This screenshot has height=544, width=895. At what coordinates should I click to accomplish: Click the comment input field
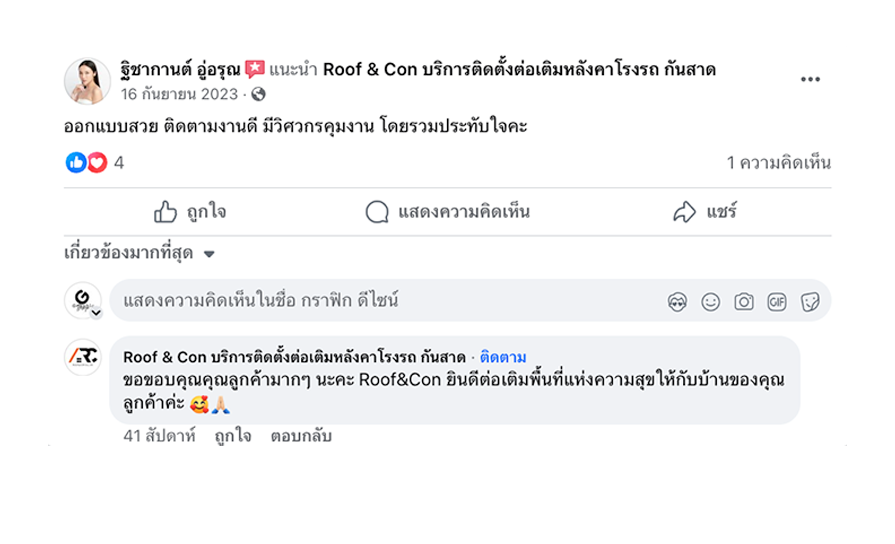(x=380, y=301)
